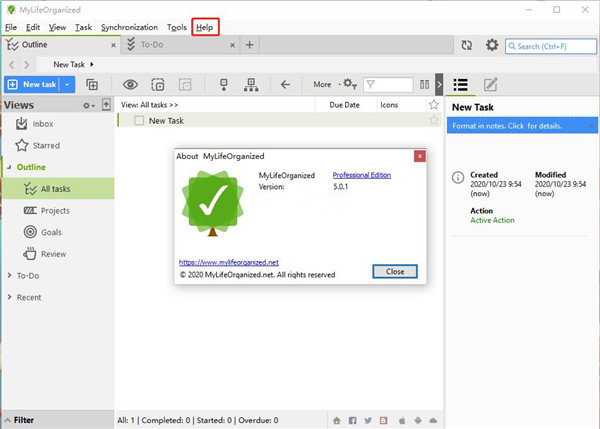Viewport: 600px width, 429px height.
Task: Click the collapse branch toolbar icon
Action: [224, 85]
